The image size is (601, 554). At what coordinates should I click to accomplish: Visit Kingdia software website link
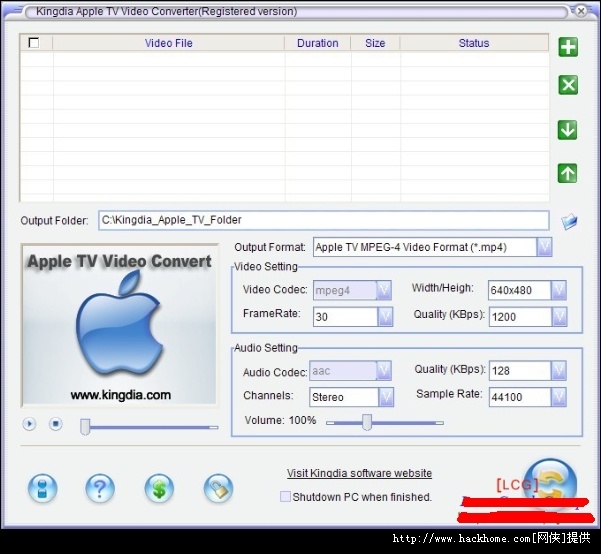pyautogui.click(x=360, y=473)
